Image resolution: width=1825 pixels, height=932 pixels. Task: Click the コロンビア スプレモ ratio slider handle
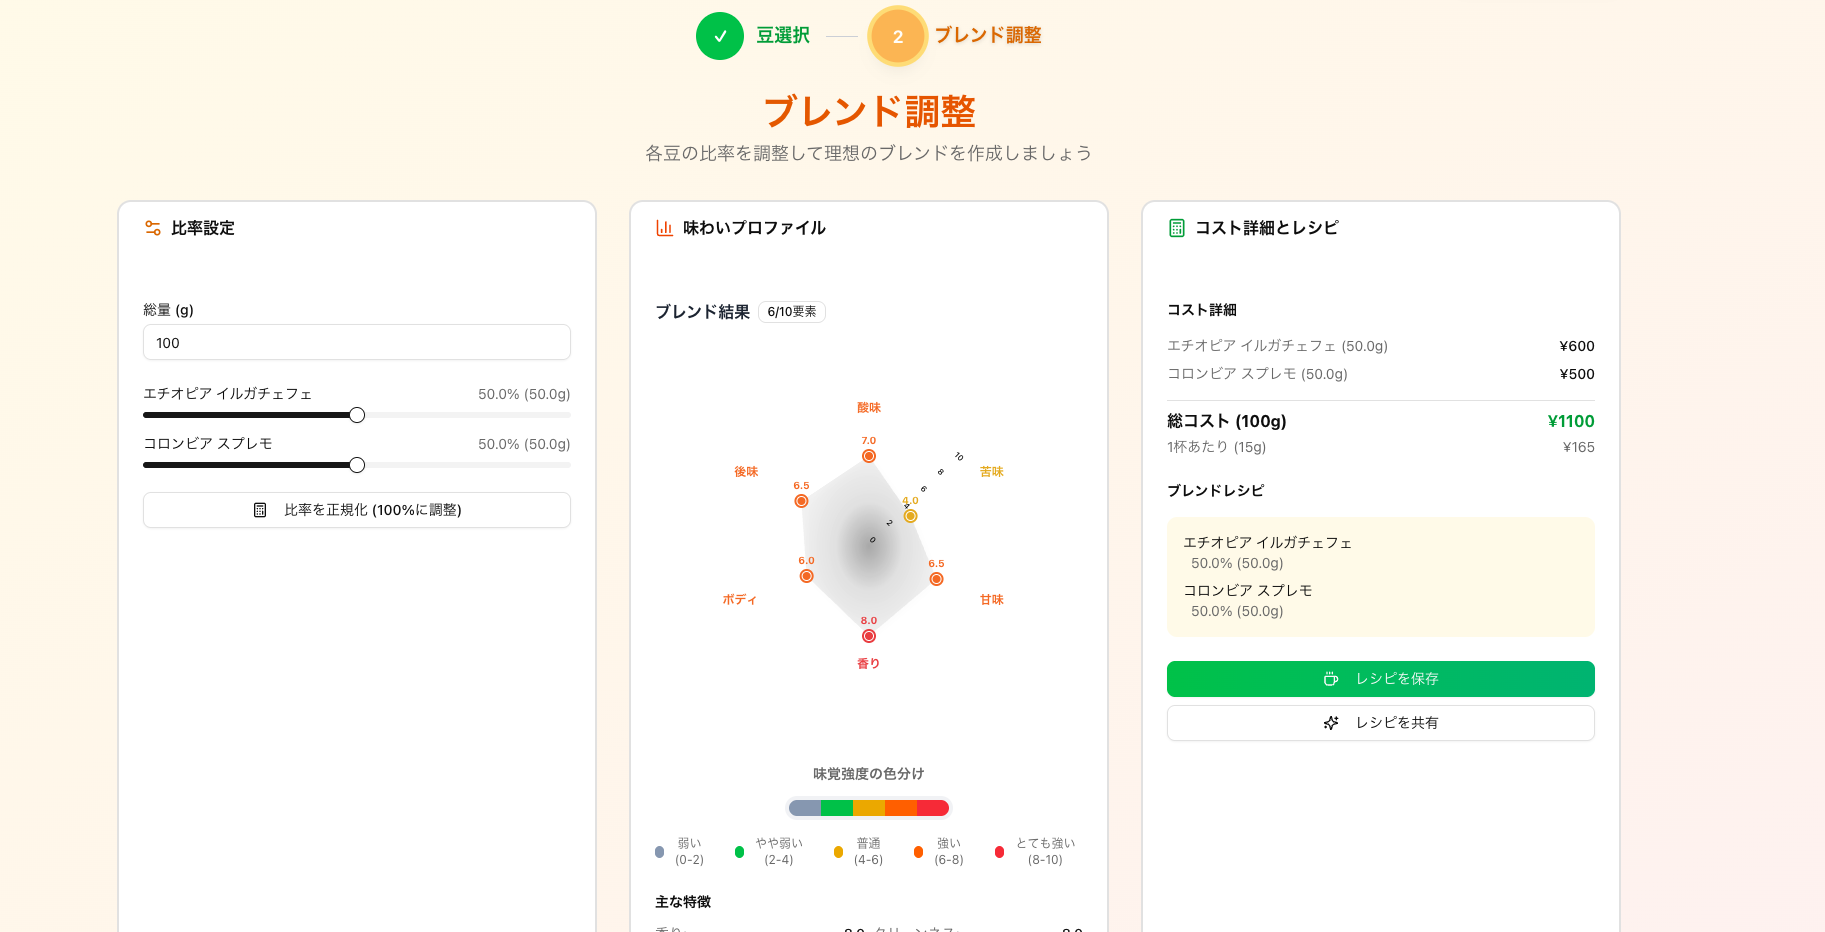pyautogui.click(x=357, y=465)
